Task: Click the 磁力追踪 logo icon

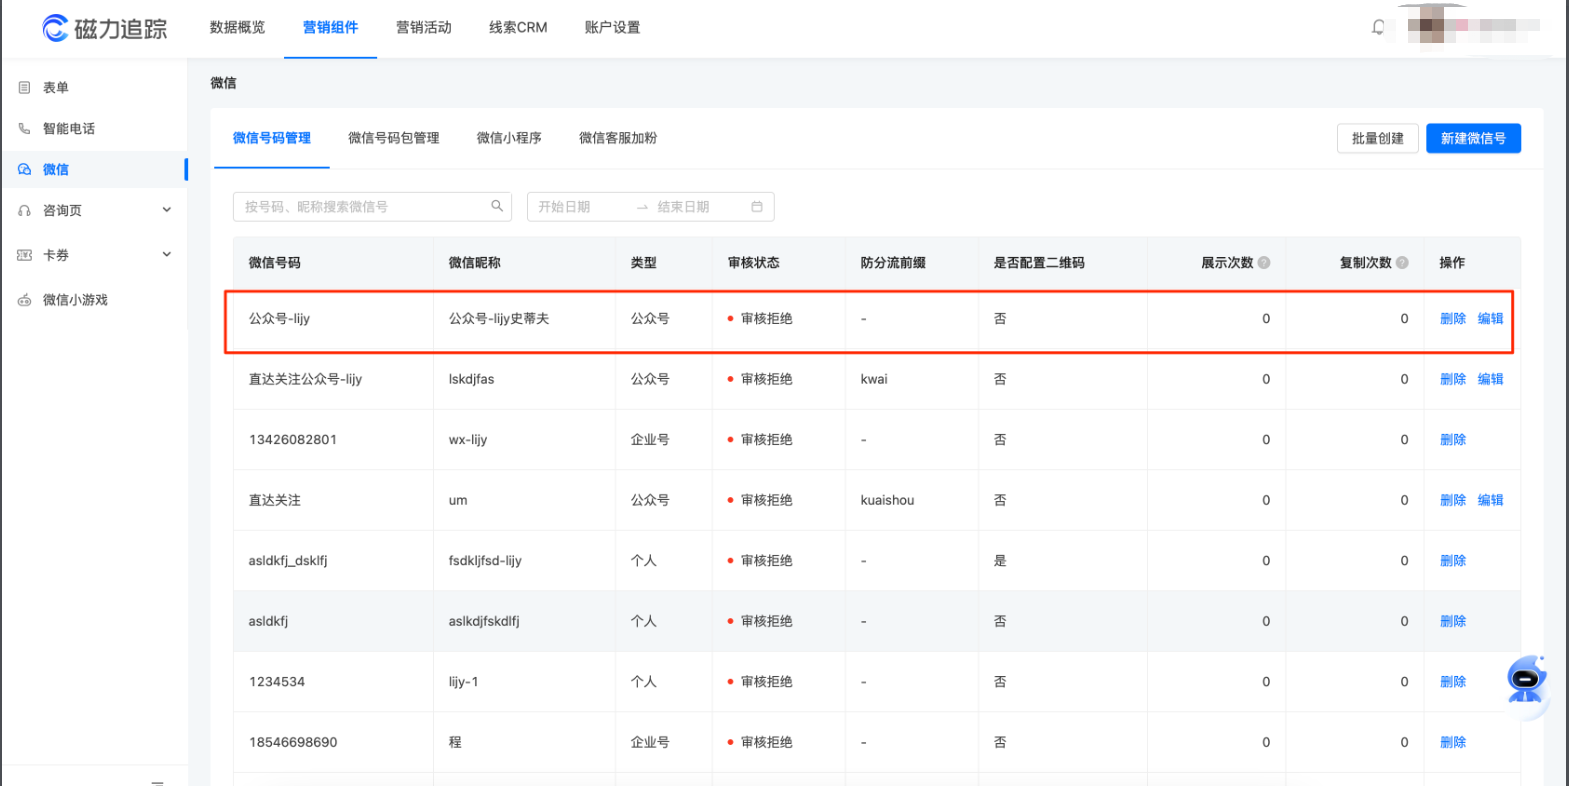Action: pos(55,28)
